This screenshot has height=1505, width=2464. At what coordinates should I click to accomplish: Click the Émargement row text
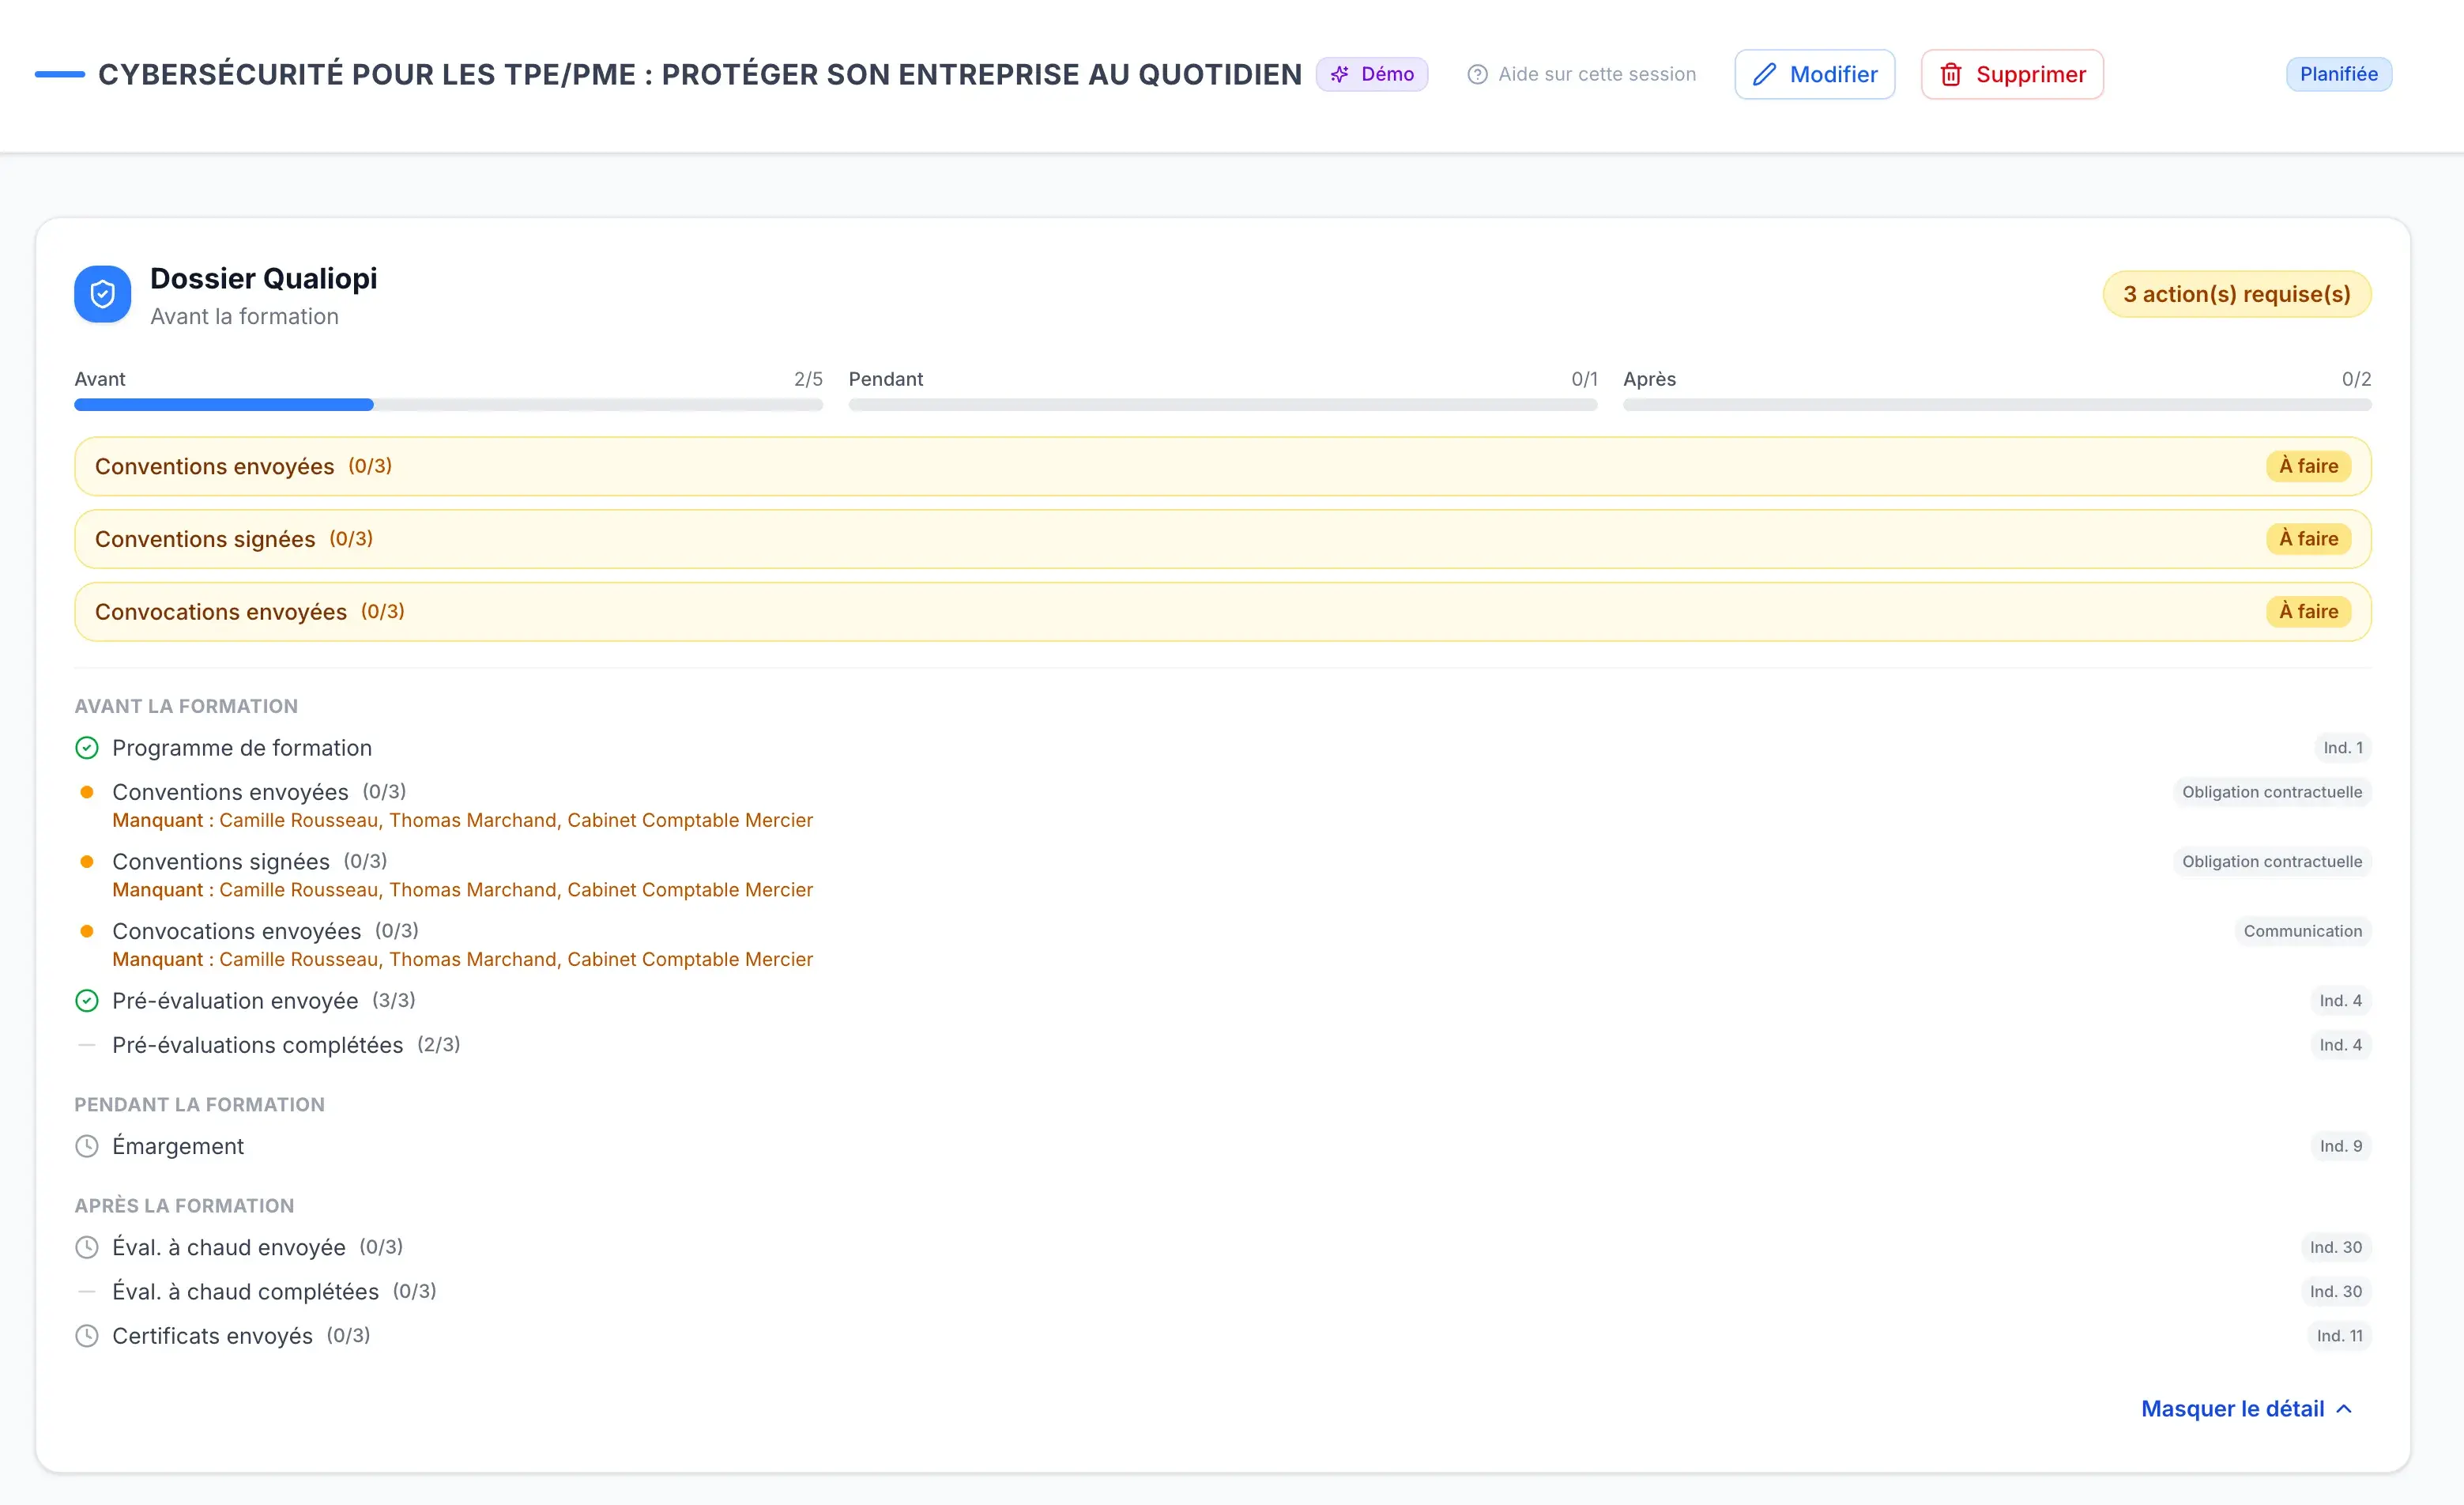178,1146
